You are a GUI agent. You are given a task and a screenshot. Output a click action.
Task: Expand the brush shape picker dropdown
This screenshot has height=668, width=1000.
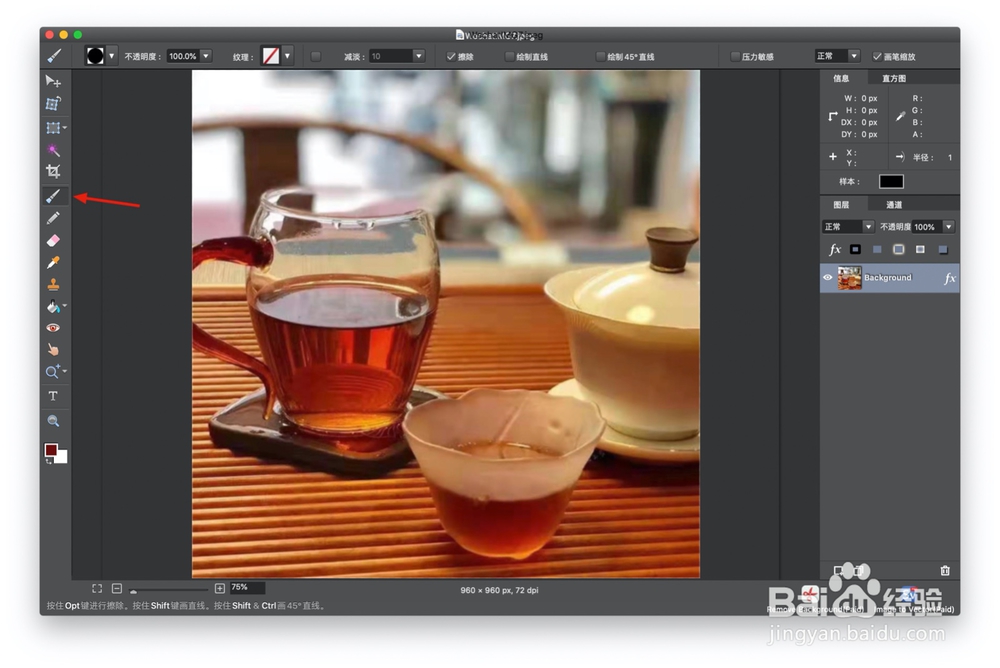[112, 56]
